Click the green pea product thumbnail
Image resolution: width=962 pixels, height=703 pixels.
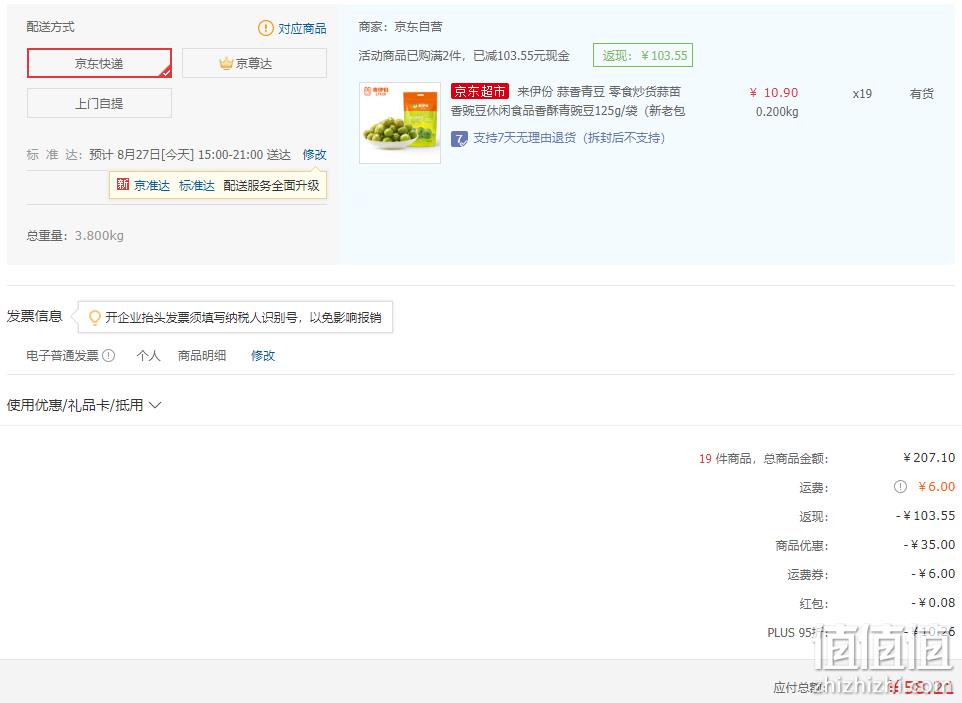coord(400,123)
